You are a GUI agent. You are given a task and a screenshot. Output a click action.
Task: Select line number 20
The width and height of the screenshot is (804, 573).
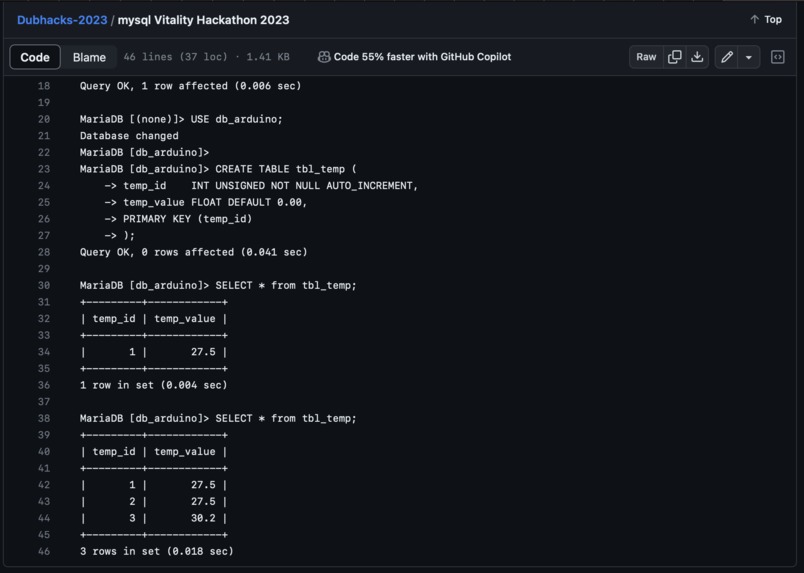pyautogui.click(x=44, y=119)
